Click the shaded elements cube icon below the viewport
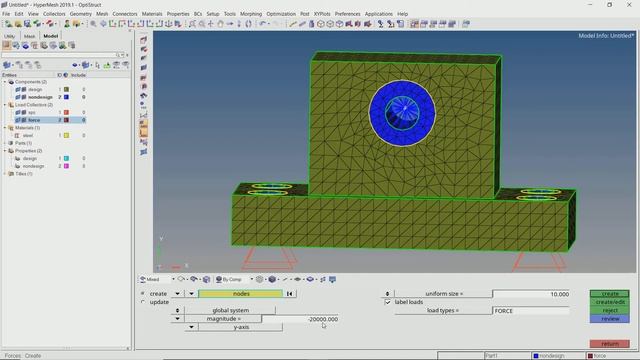This screenshot has height=360, width=640. (x=272, y=279)
